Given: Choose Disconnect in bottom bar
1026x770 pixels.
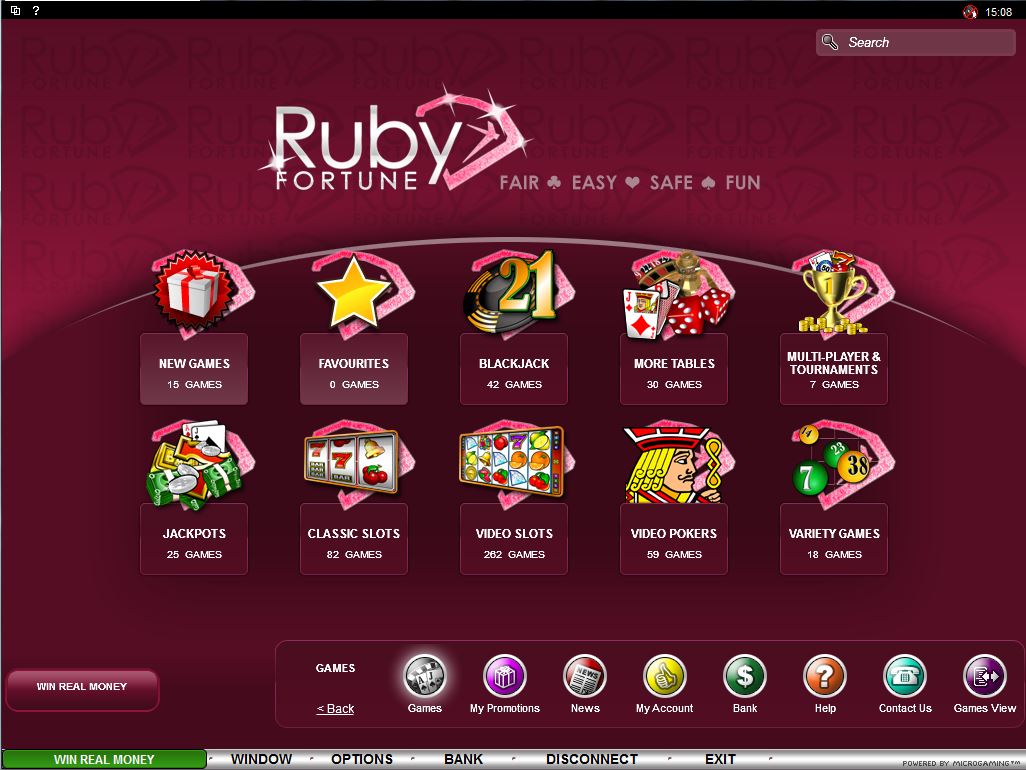Looking at the screenshot, I should coord(592,759).
